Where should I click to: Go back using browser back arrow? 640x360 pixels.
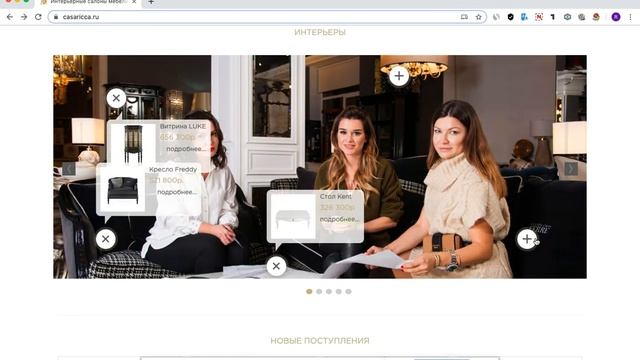click(10, 17)
